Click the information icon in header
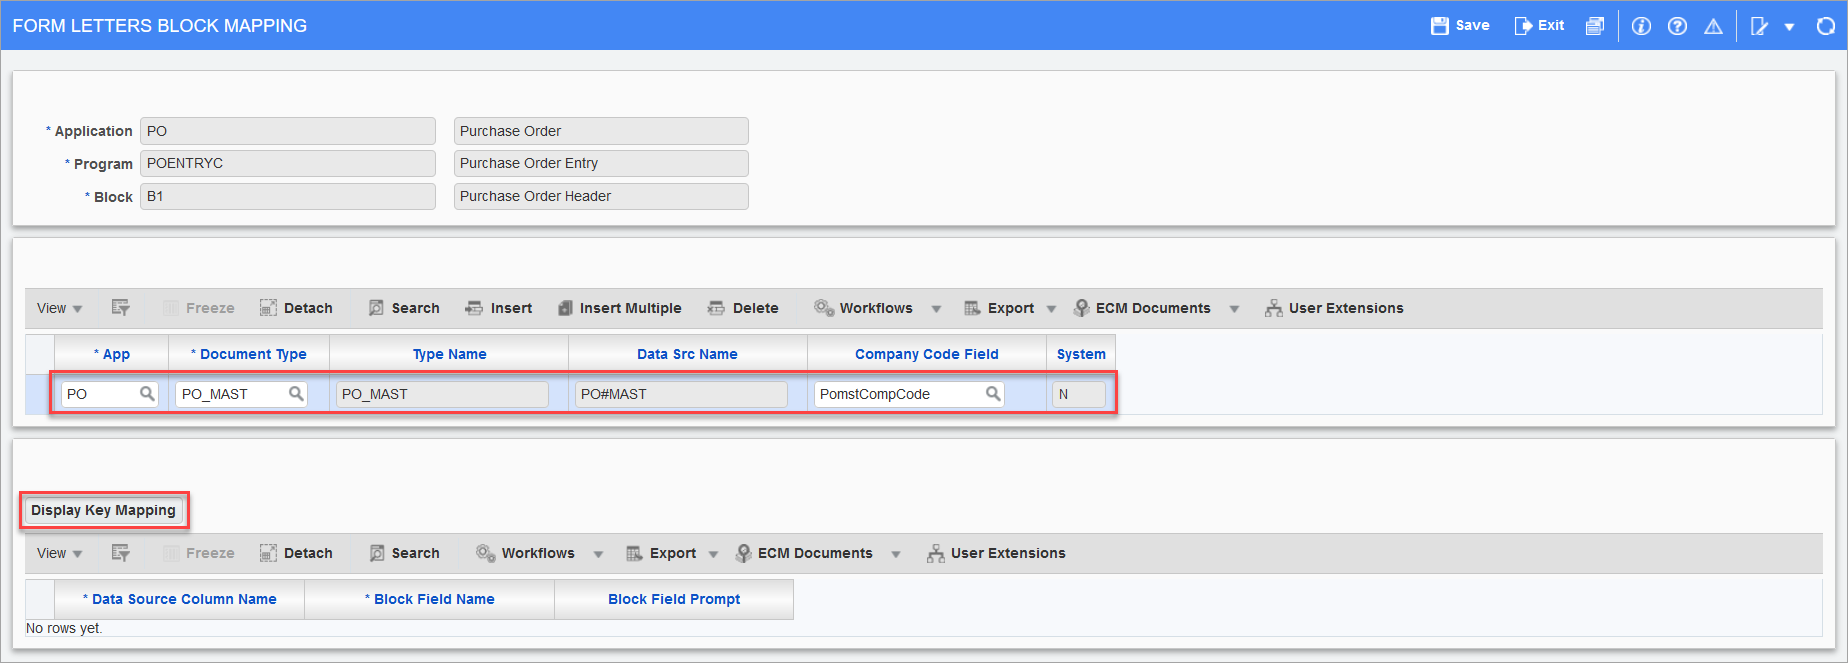Image resolution: width=1848 pixels, height=663 pixels. tap(1641, 26)
